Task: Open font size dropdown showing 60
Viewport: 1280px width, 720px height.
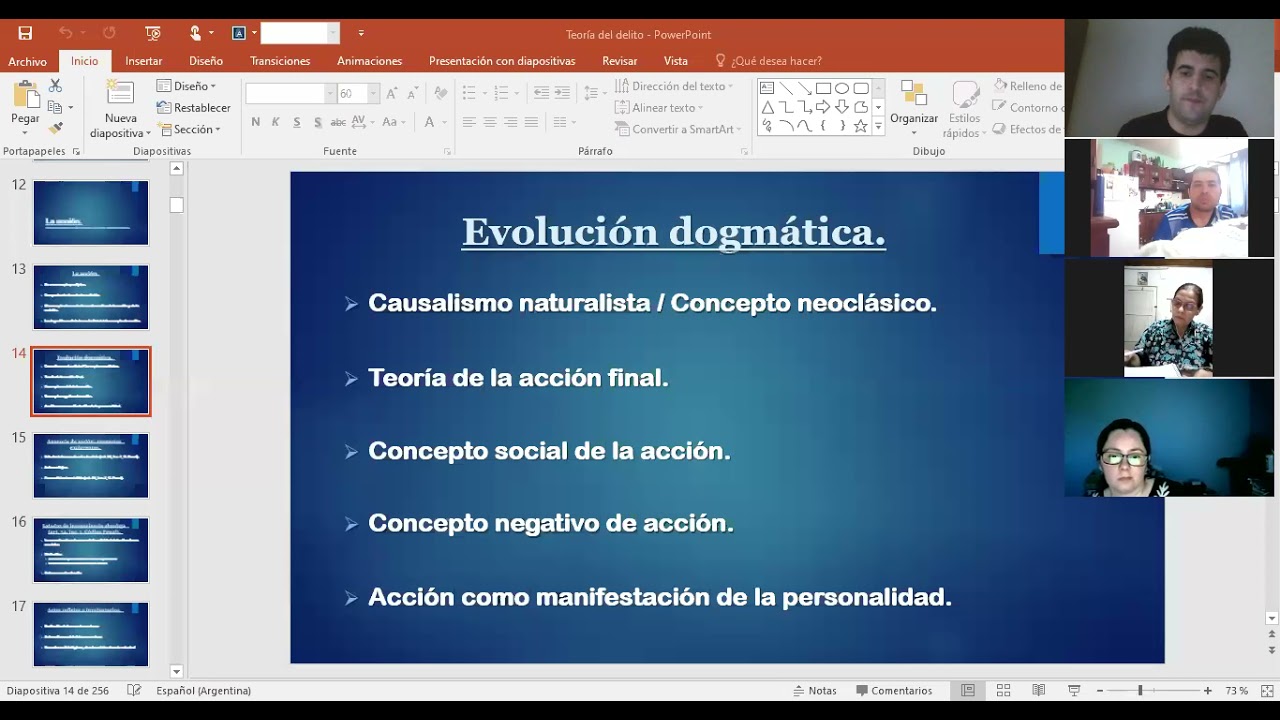Action: pos(374,93)
